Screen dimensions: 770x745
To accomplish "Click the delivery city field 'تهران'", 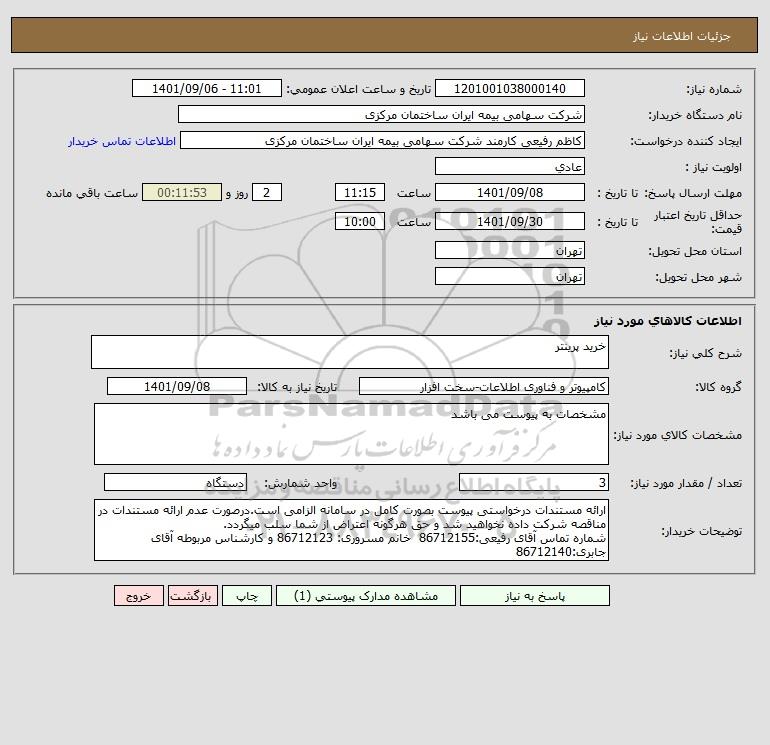I will [x=510, y=276].
